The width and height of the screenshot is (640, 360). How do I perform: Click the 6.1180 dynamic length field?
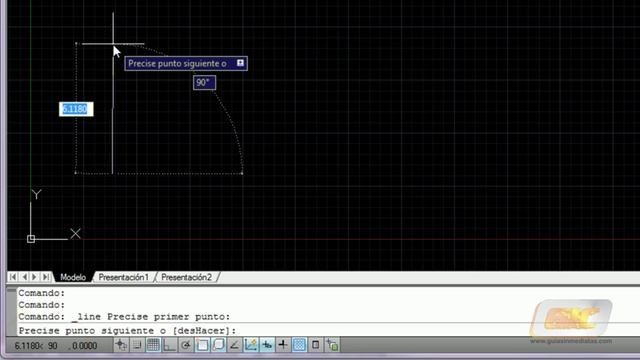tap(76, 109)
